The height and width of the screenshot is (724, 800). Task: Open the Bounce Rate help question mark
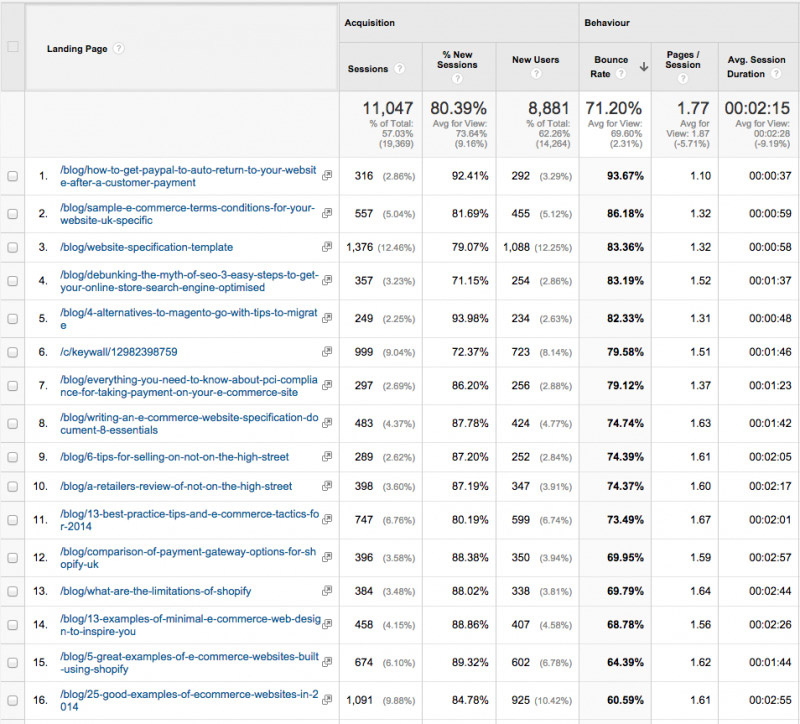coord(621,73)
